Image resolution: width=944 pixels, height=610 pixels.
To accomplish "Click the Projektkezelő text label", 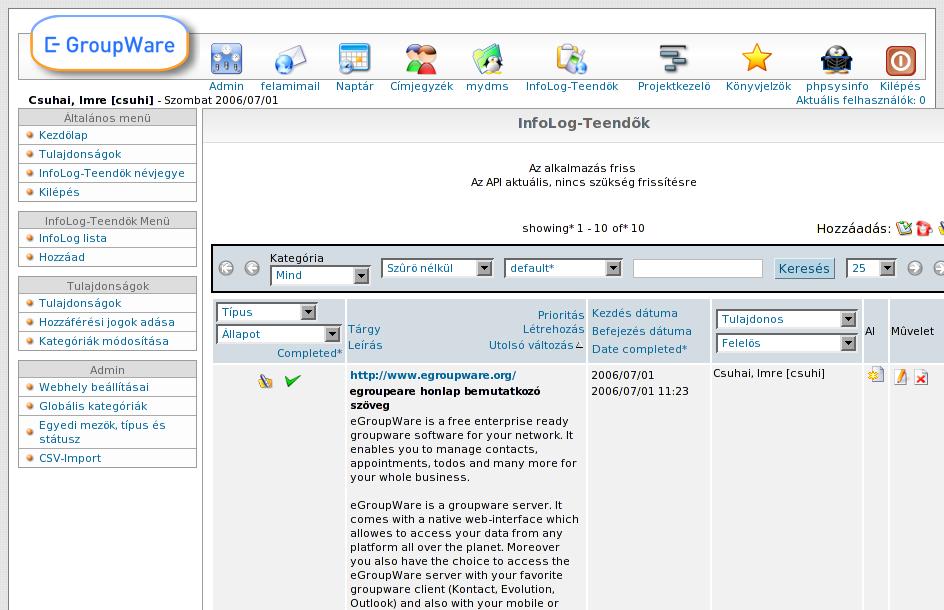I will [674, 86].
